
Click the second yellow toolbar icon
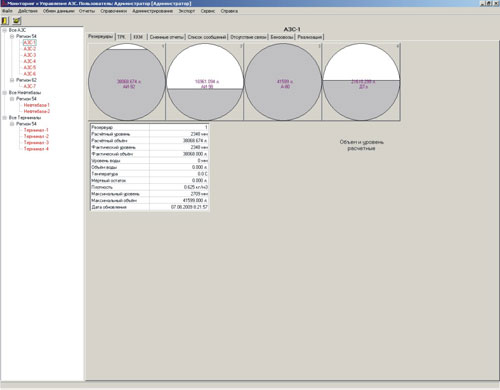coord(17,21)
